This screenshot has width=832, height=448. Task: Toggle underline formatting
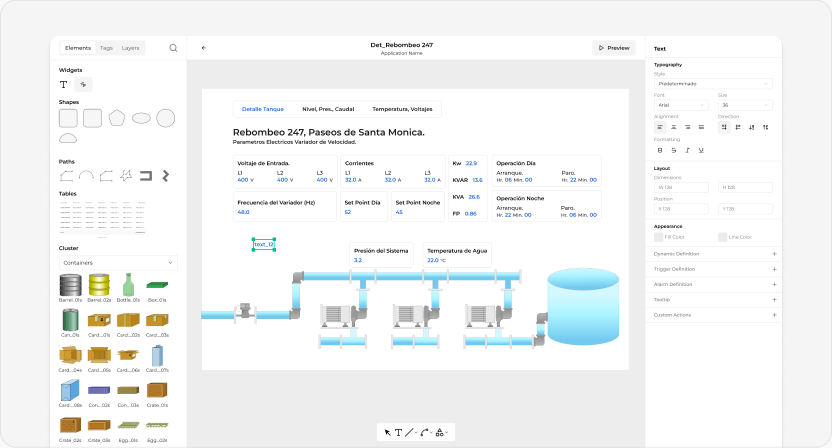[x=701, y=150]
